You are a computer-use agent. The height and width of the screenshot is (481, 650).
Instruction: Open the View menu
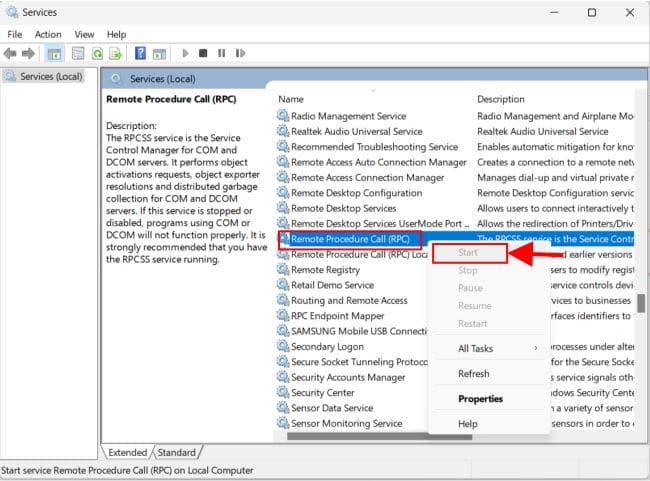click(84, 34)
